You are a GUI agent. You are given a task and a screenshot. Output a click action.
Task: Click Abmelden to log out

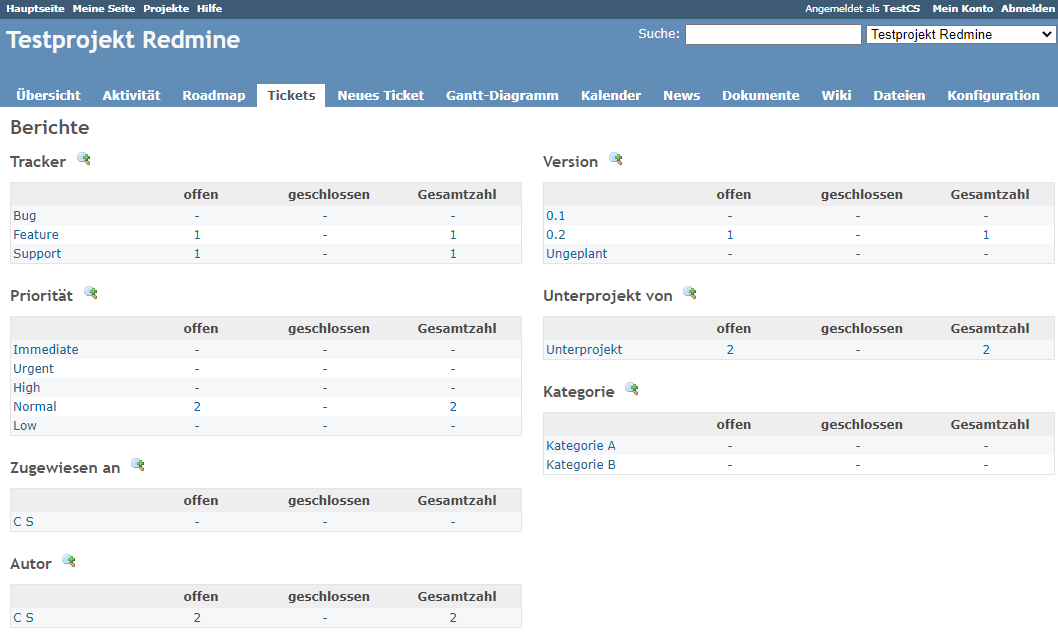tap(1028, 9)
